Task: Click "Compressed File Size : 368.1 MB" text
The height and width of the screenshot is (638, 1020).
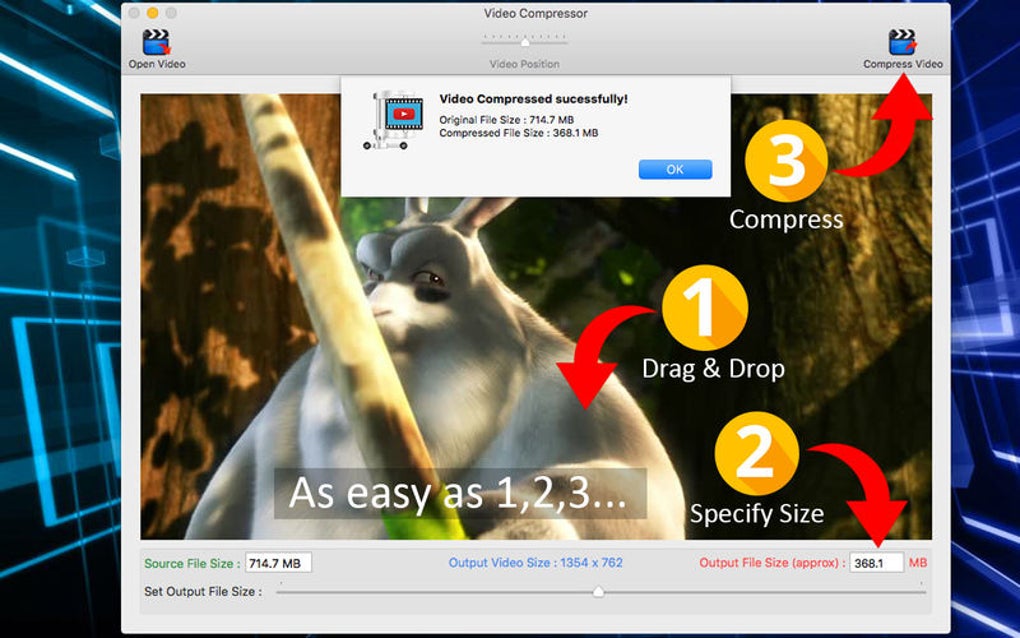Action: [518, 133]
